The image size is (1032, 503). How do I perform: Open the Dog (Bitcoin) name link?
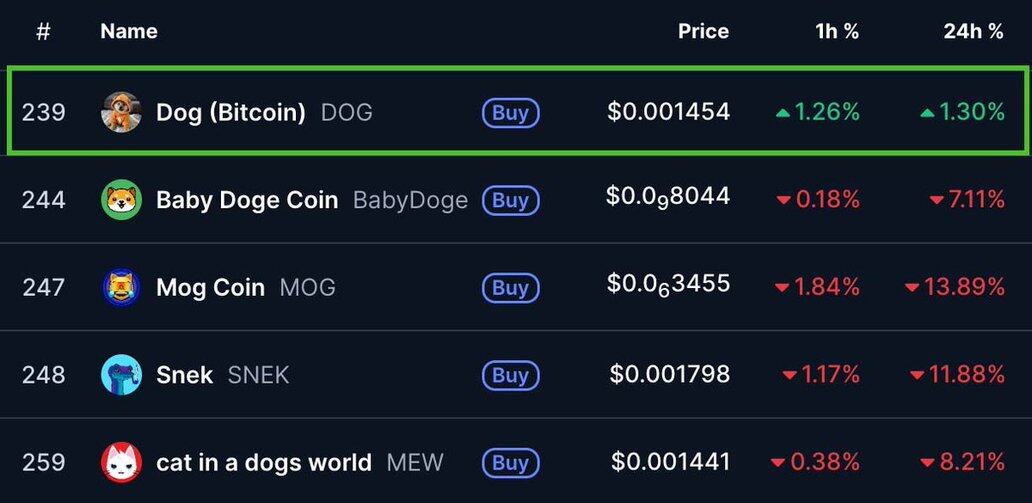[231, 112]
